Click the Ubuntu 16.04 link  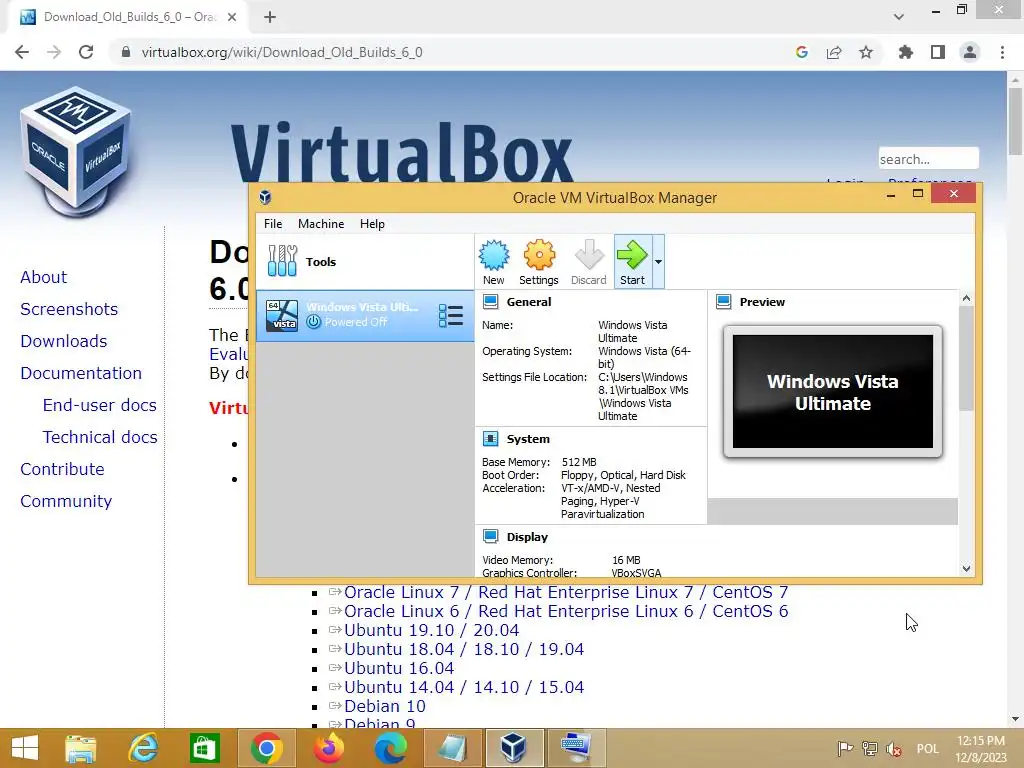399,668
